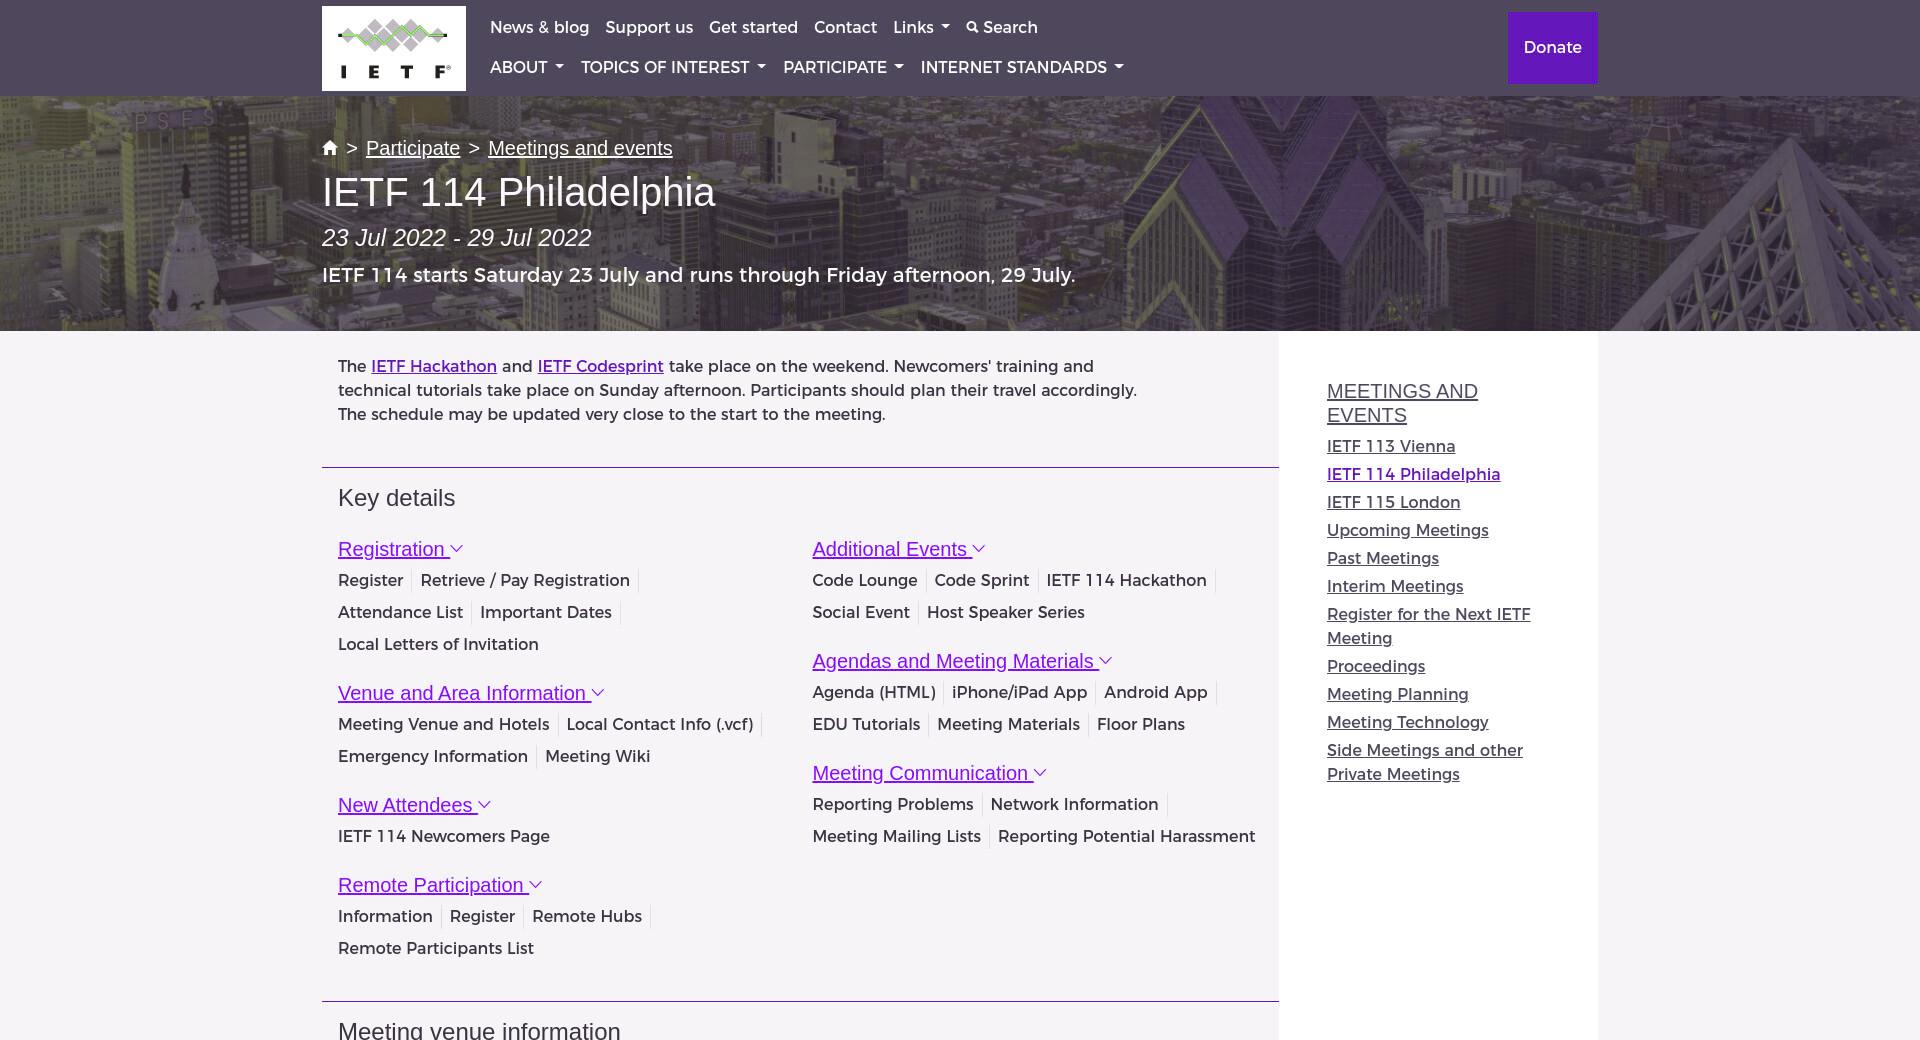
Task: Toggle the New Attendees section
Action: (x=414, y=805)
